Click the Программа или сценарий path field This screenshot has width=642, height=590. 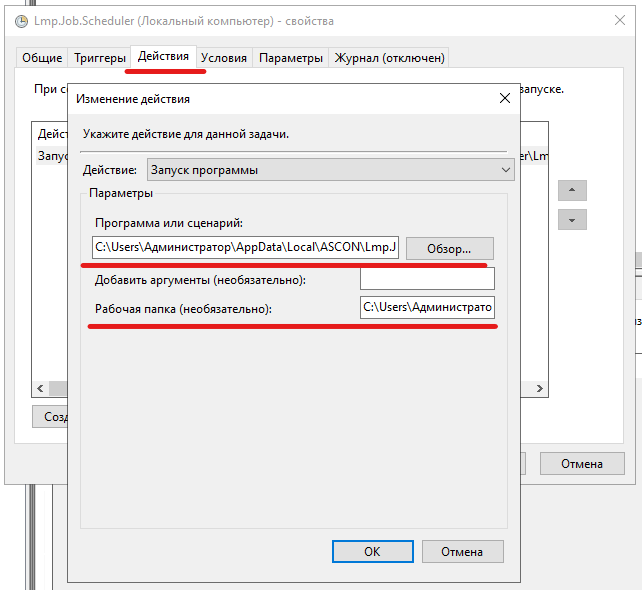tap(245, 247)
